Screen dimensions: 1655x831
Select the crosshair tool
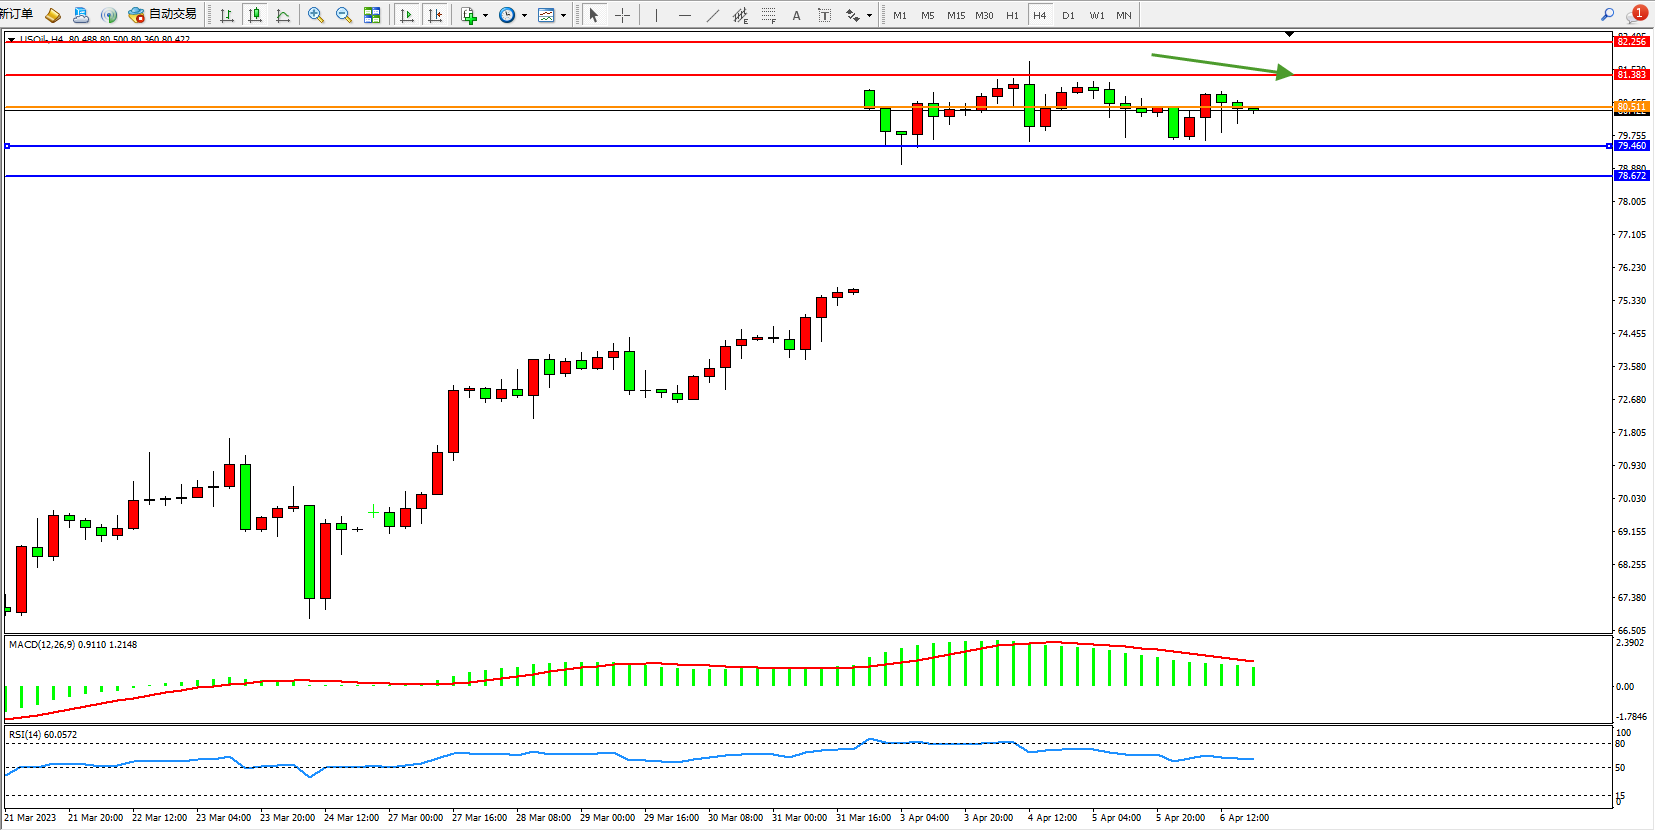coord(622,15)
